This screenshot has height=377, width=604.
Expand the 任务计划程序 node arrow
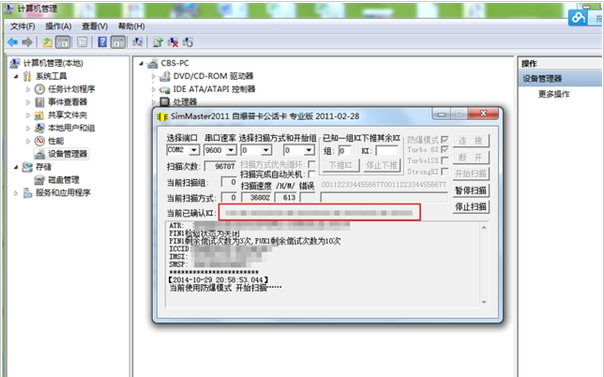click(28, 89)
